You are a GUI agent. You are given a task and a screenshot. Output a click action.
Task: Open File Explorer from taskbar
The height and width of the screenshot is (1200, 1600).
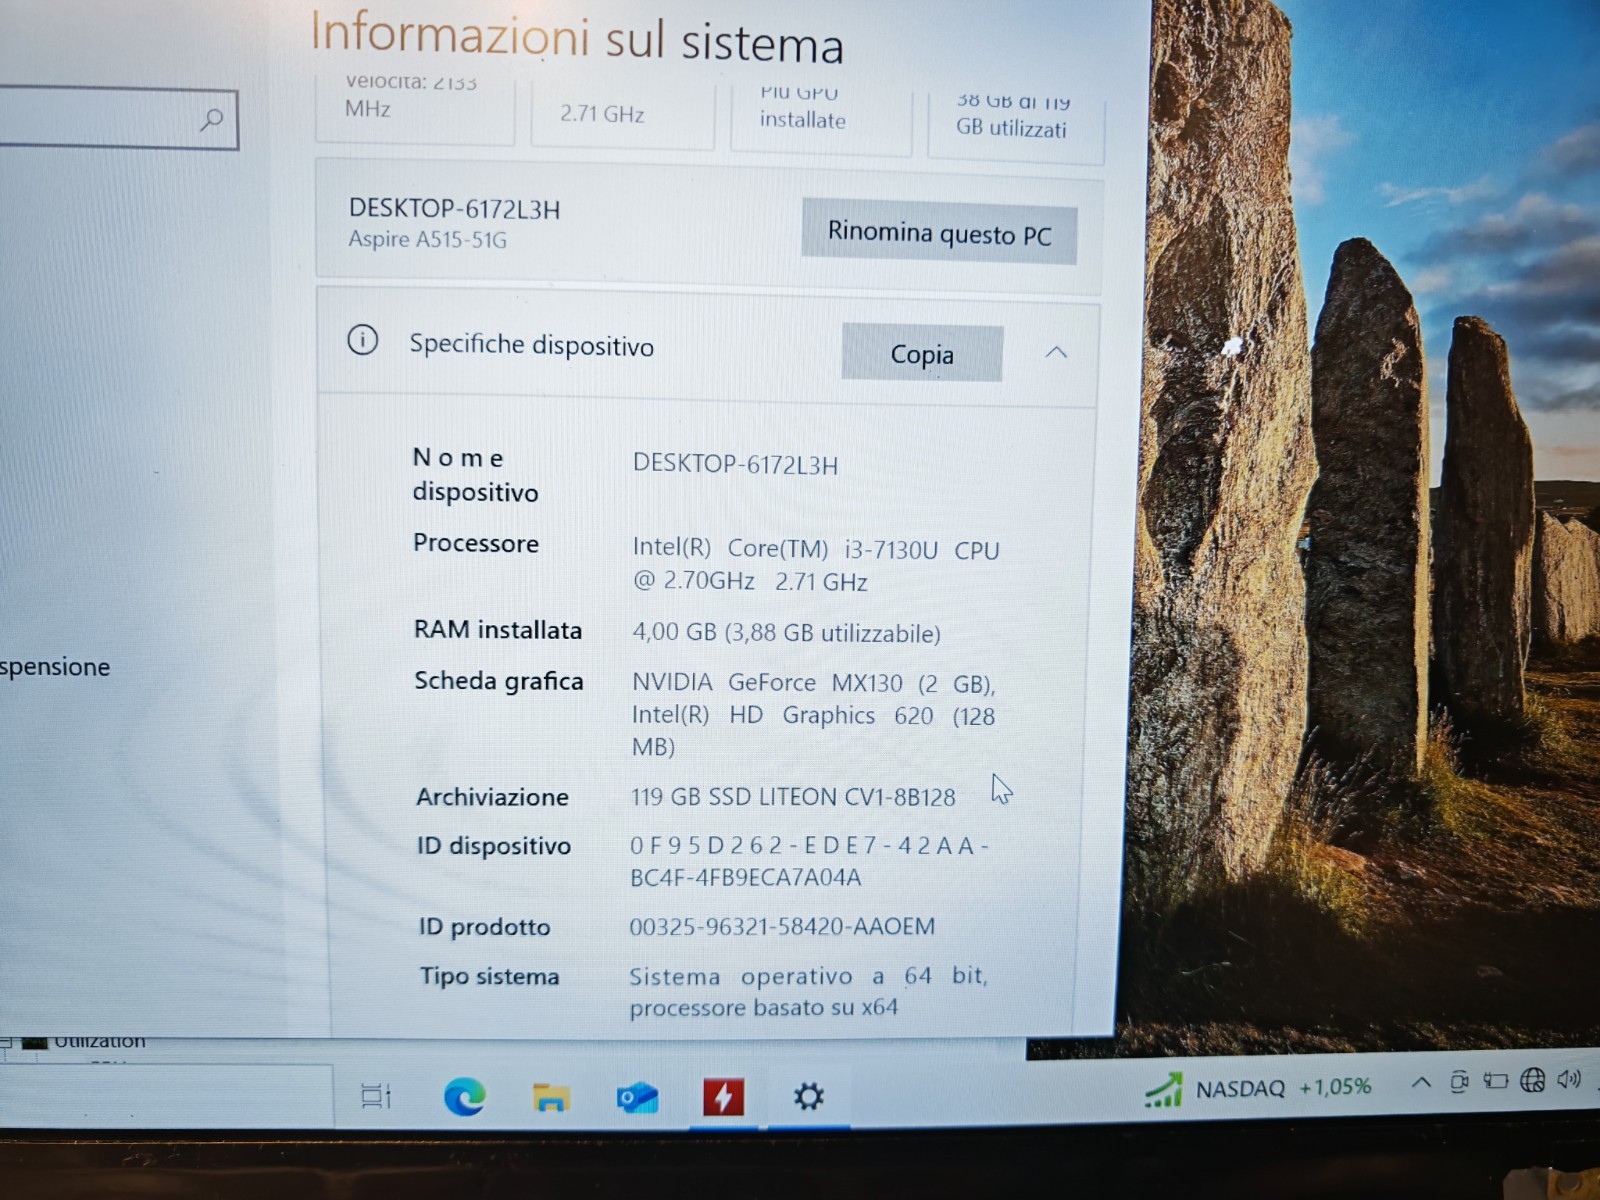point(550,1097)
